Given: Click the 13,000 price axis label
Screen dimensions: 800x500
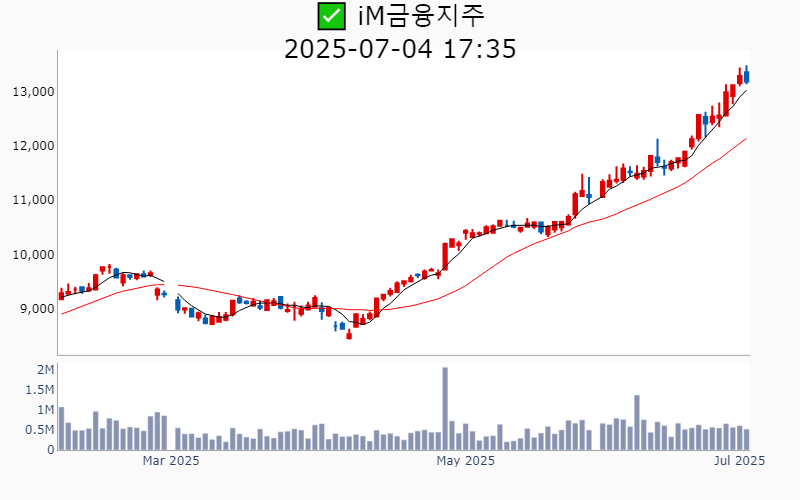Looking at the screenshot, I should coord(33,92).
